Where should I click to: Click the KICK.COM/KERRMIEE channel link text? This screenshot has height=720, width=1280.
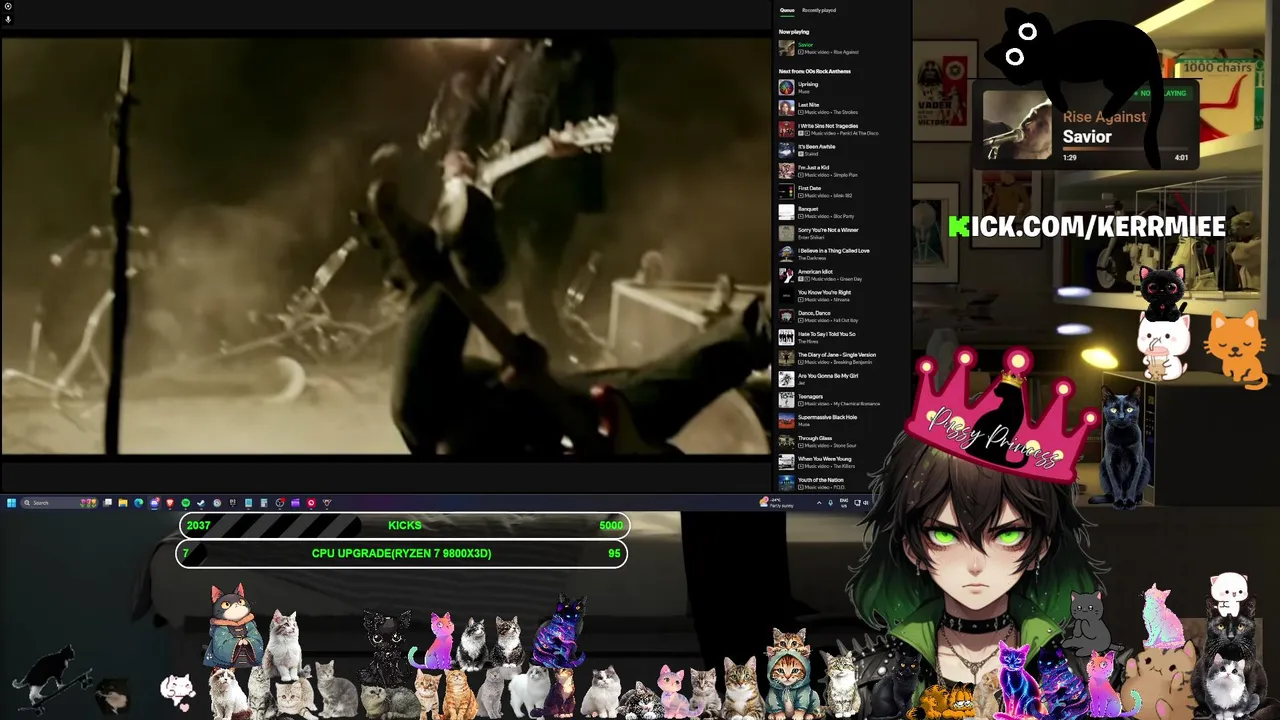coord(1087,227)
